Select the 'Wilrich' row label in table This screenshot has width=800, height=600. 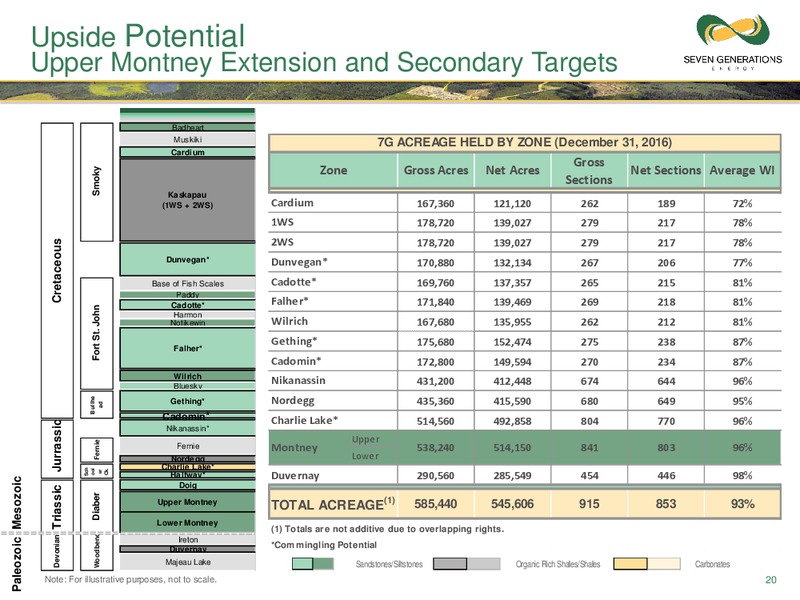point(289,321)
